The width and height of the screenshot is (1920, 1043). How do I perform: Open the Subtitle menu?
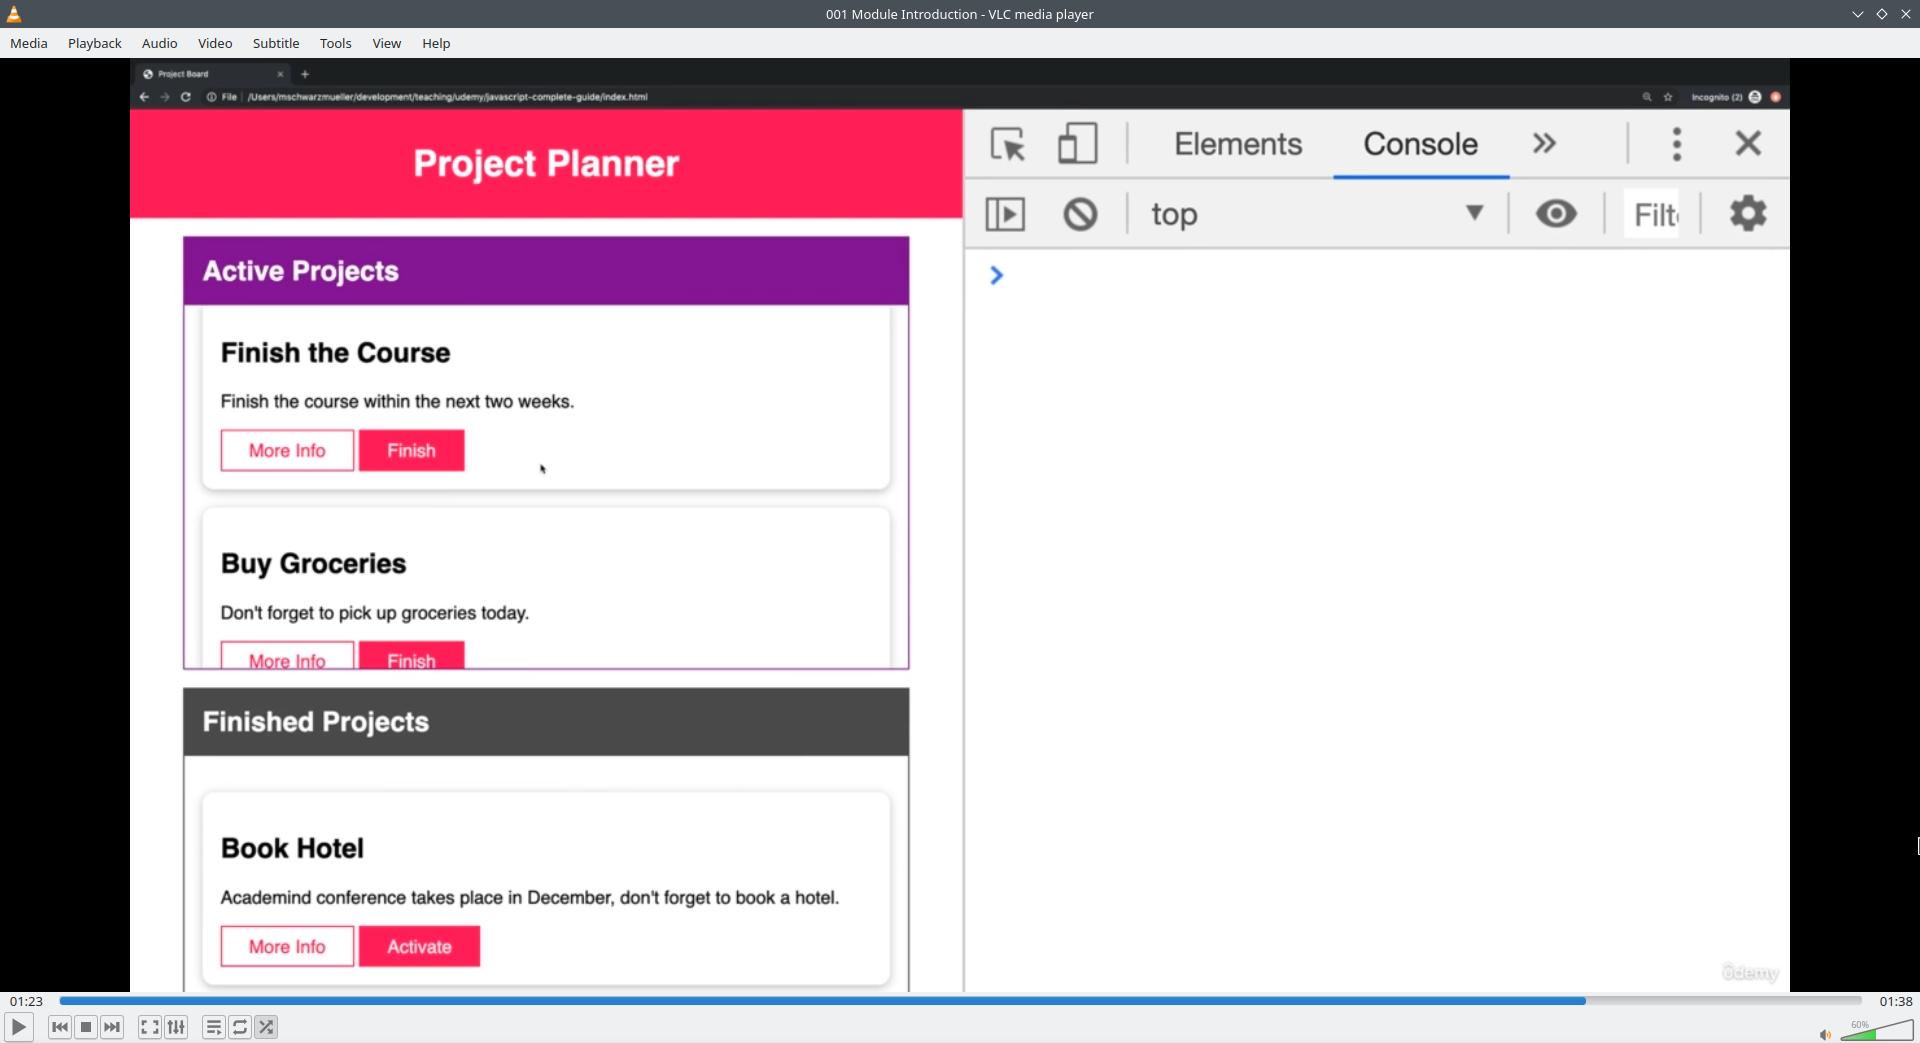tap(276, 43)
